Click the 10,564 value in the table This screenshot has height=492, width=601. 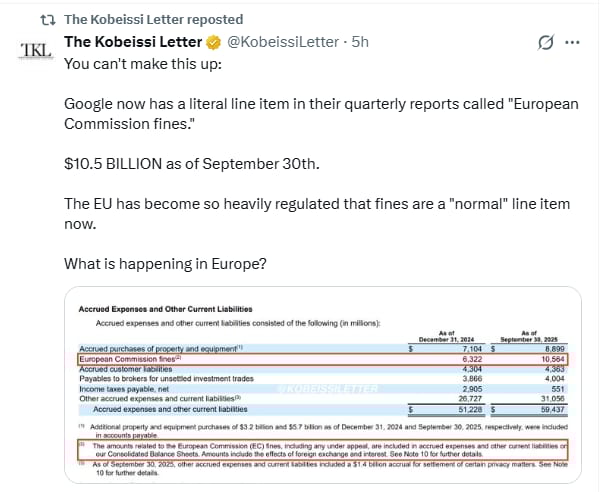pos(553,359)
